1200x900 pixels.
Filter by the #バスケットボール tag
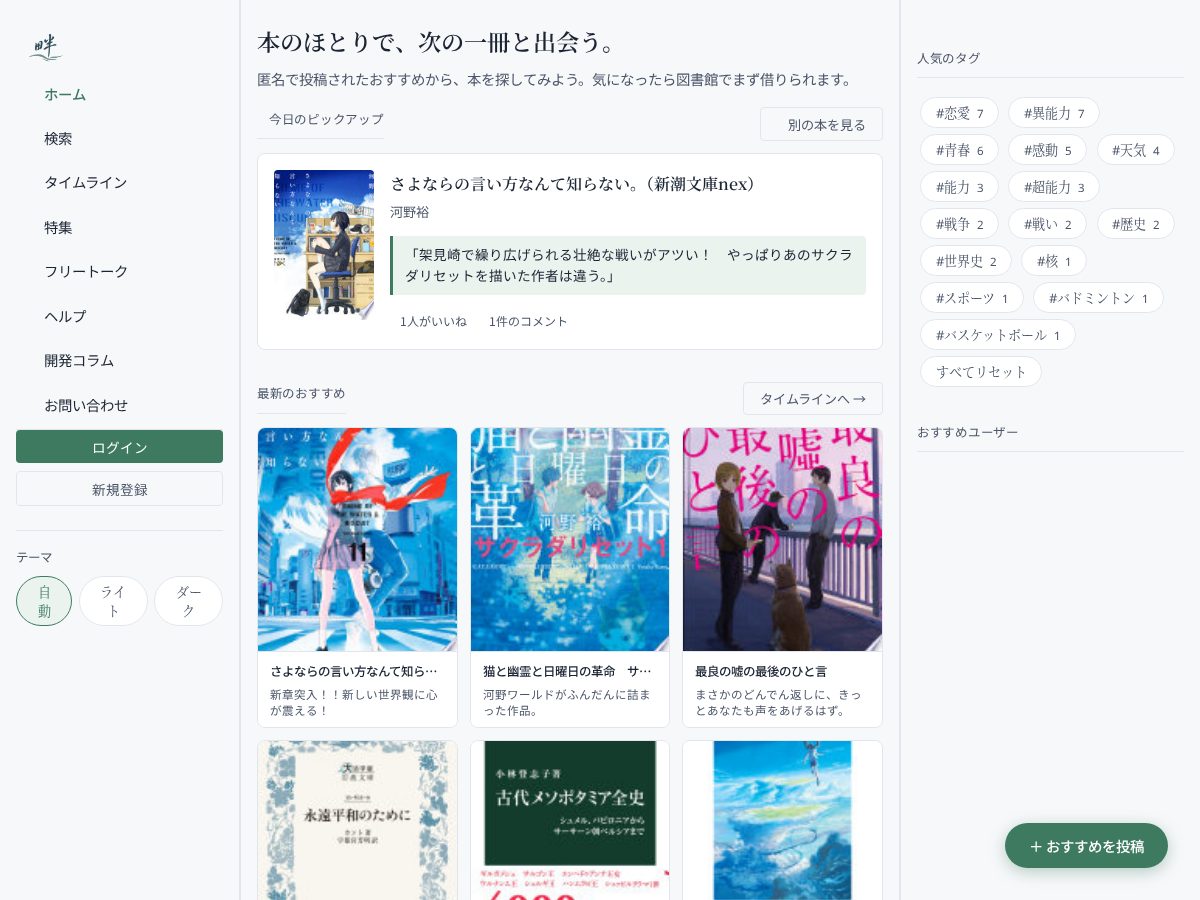(997, 335)
